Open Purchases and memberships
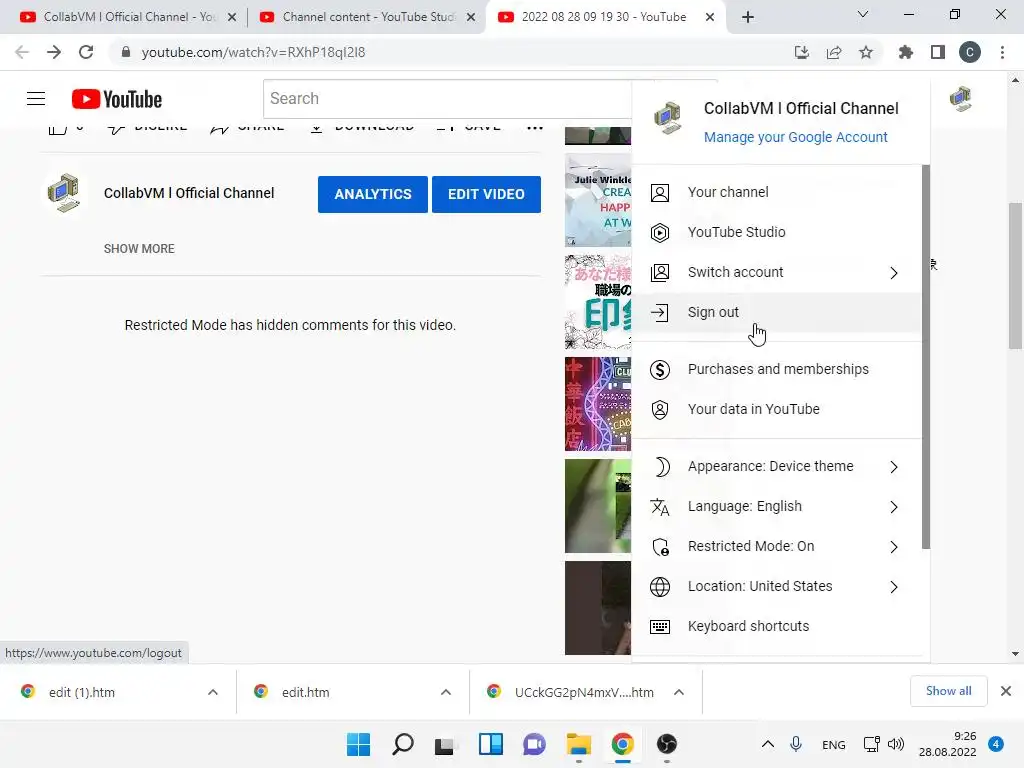1024x768 pixels. (x=776, y=369)
